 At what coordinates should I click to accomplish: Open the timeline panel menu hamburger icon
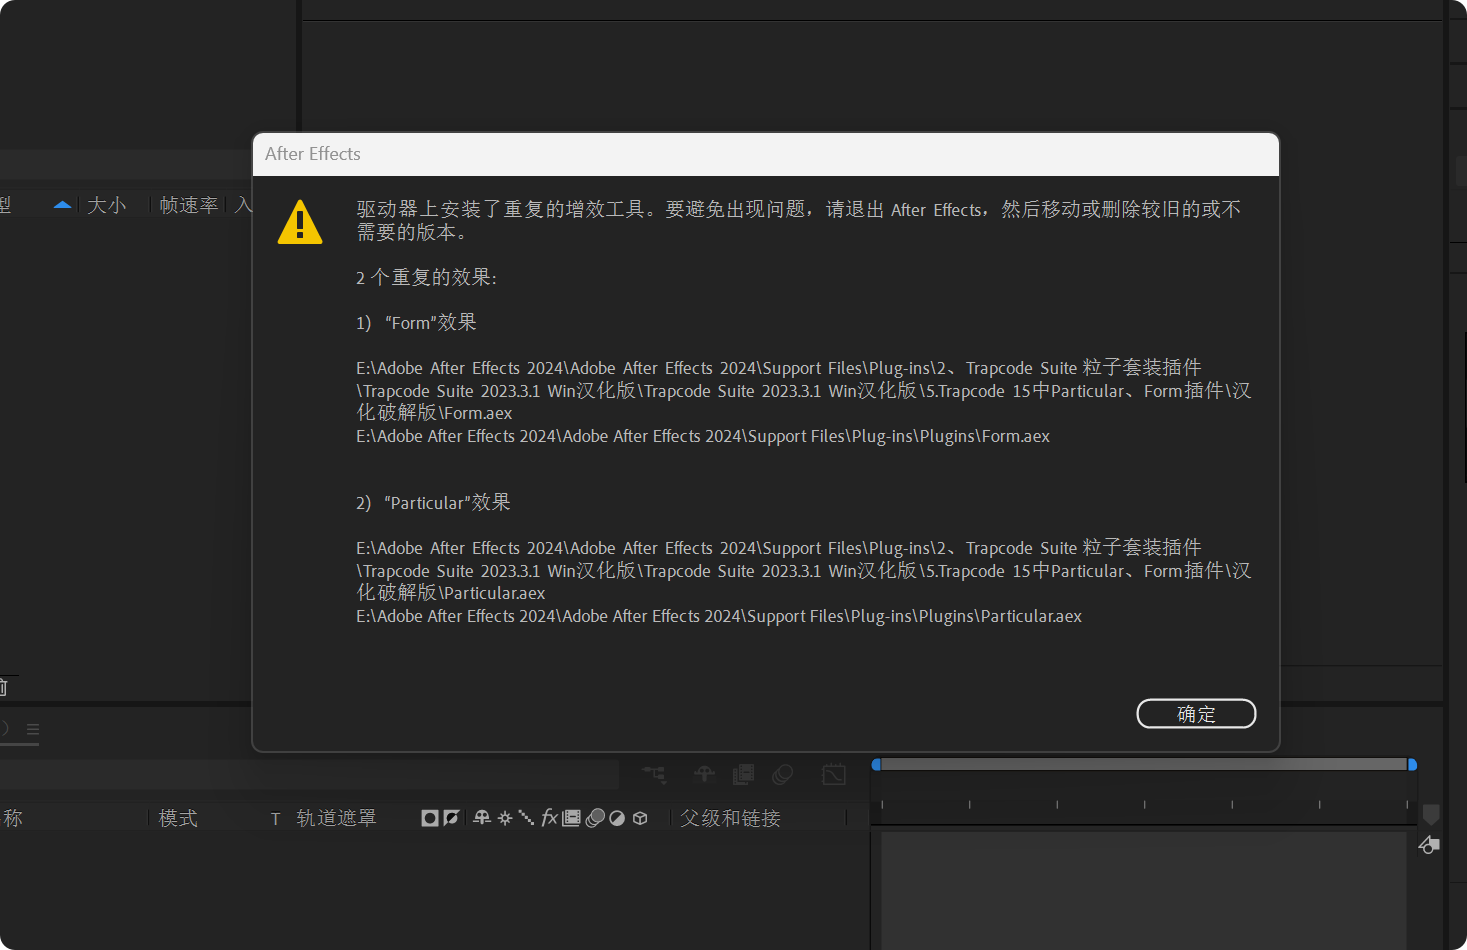[x=33, y=729]
